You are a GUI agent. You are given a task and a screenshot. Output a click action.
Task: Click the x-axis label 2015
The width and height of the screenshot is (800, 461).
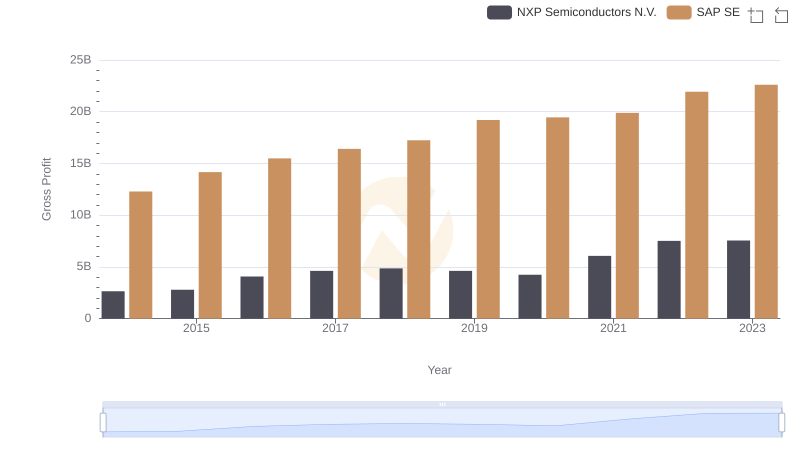pos(196,328)
